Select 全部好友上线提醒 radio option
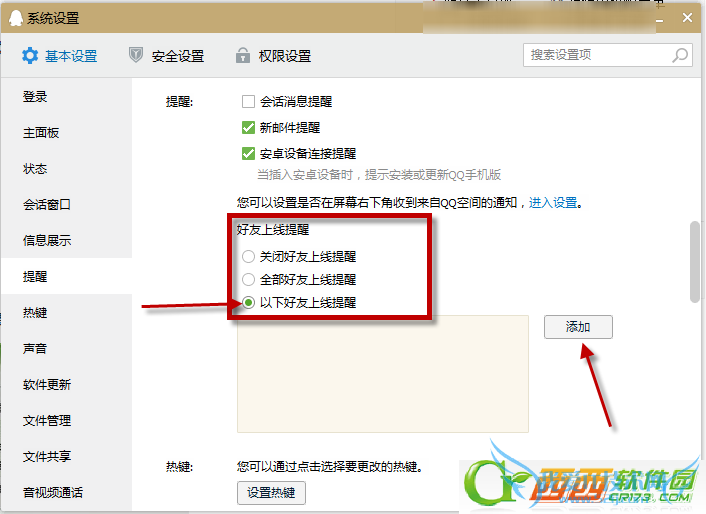This screenshot has height=514, width=706. pyautogui.click(x=249, y=280)
